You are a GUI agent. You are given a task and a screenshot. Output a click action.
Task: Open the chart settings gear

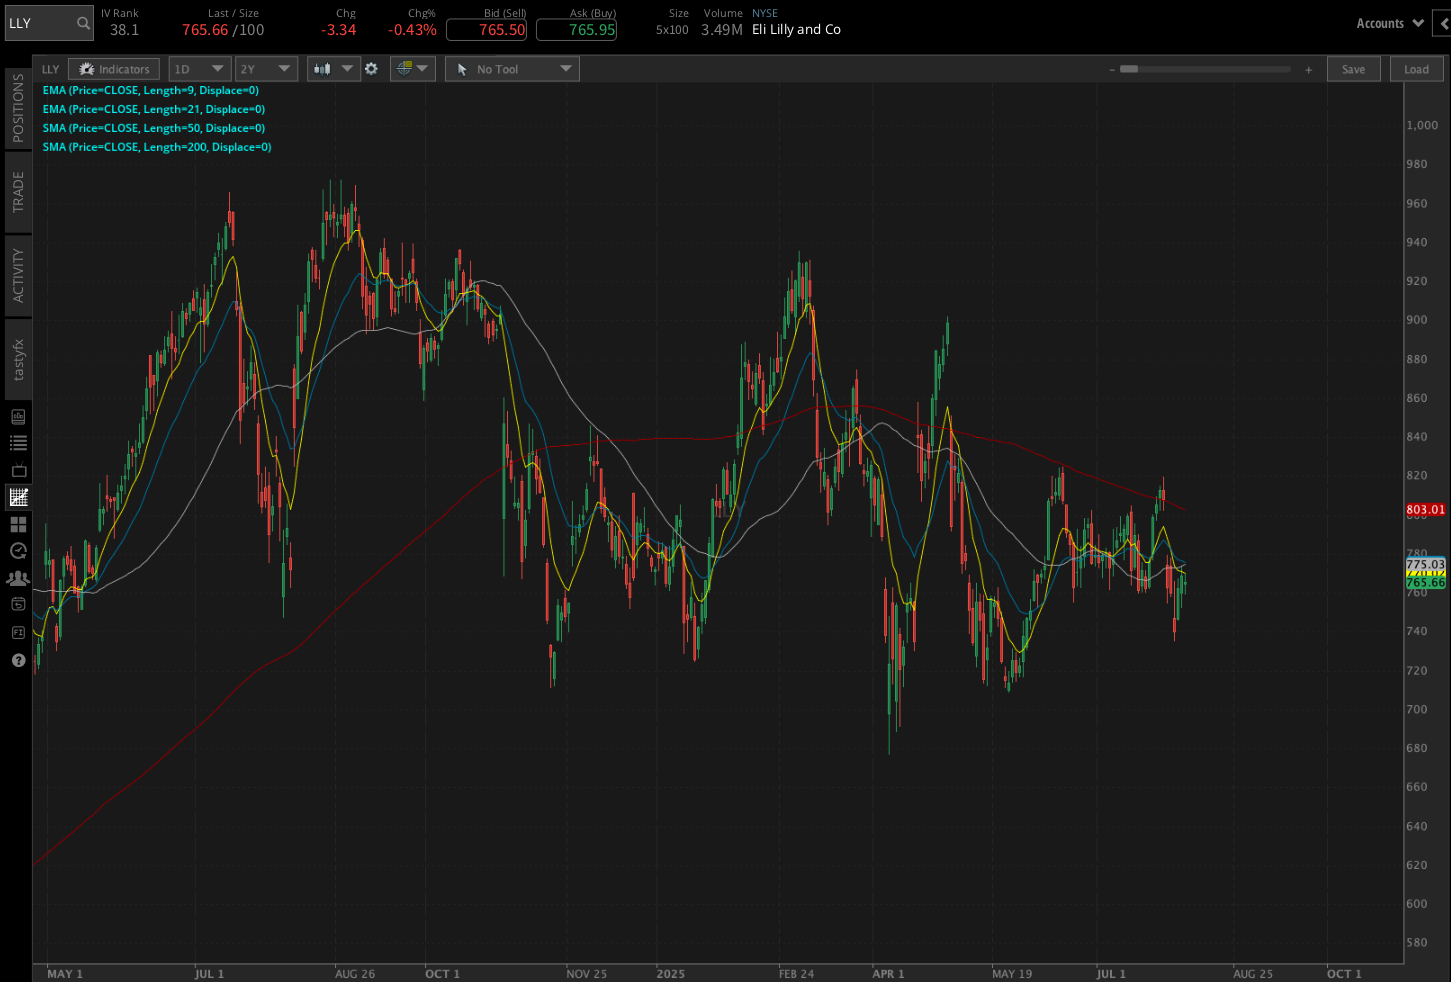point(371,69)
